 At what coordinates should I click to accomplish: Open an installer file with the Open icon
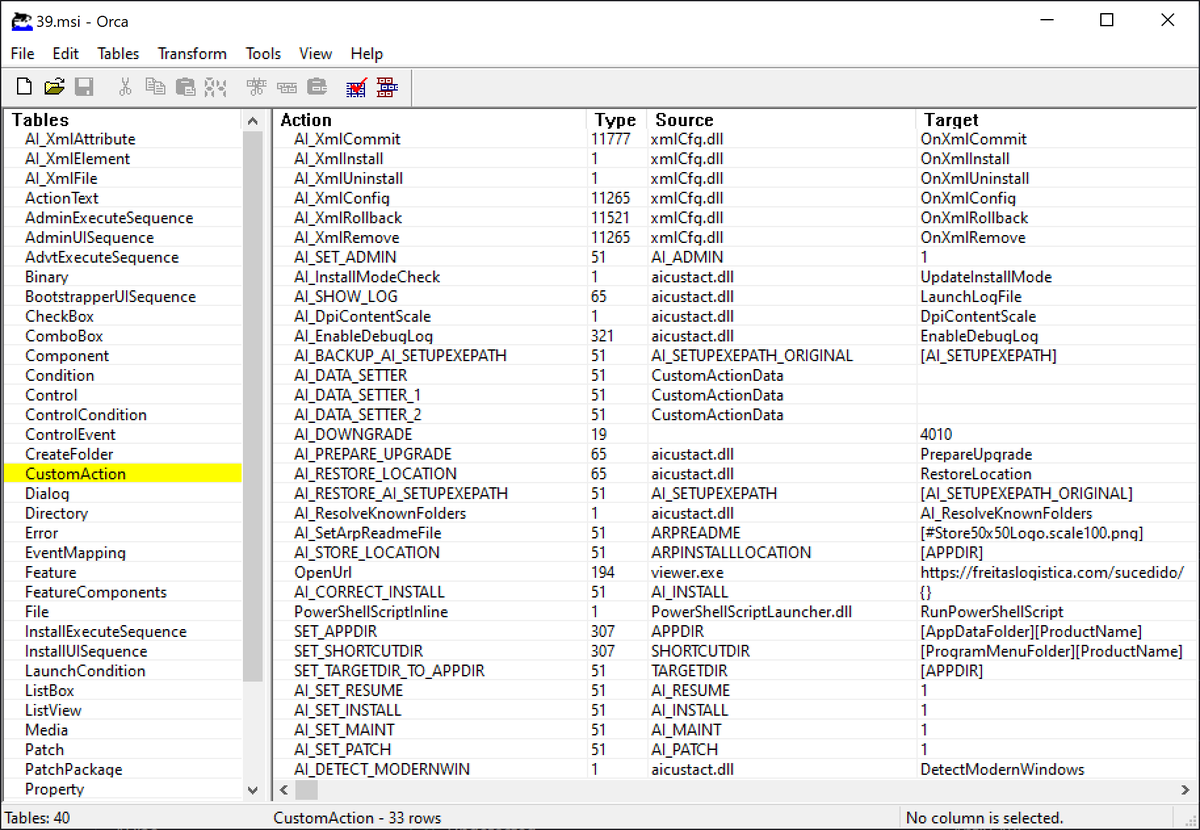tap(54, 86)
